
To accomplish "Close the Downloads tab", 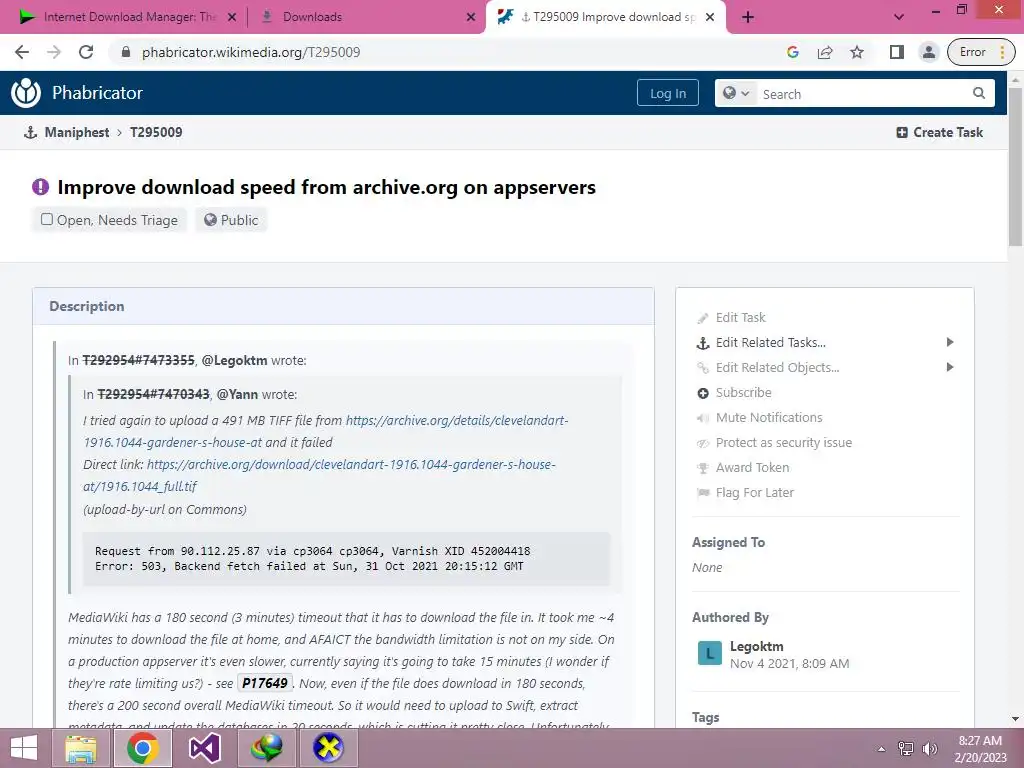I will pos(471,17).
